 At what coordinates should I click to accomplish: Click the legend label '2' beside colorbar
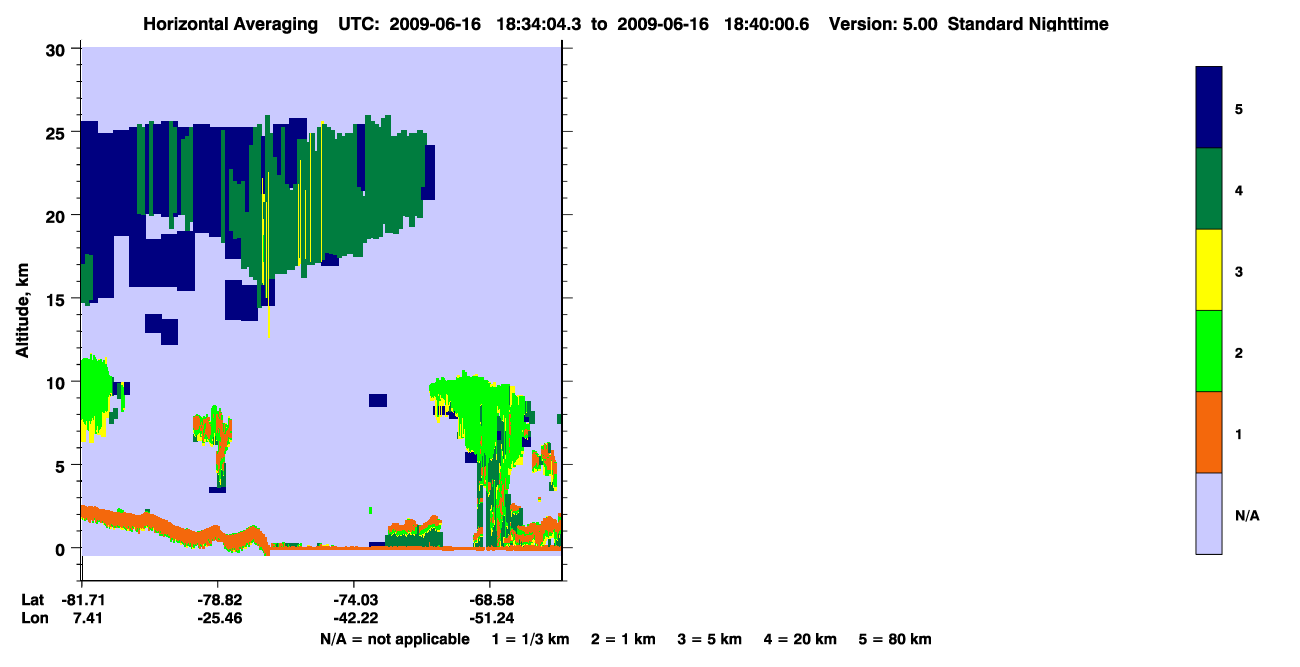tap(1238, 352)
